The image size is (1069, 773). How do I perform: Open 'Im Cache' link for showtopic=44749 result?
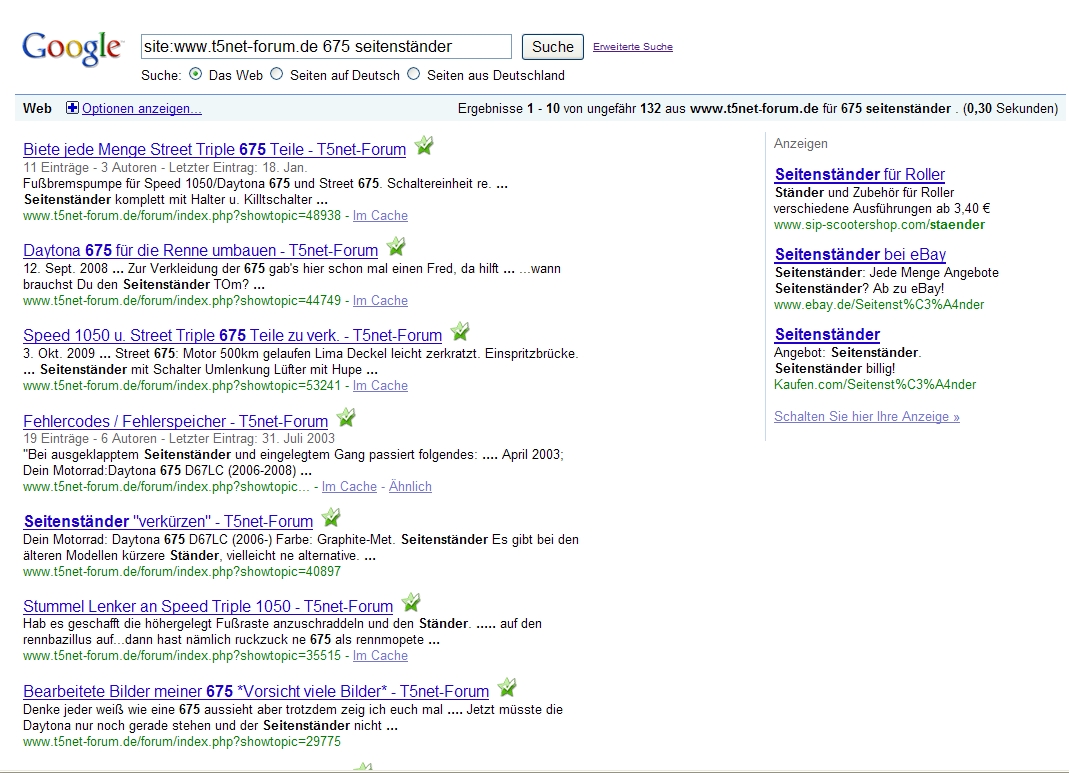[x=380, y=301]
